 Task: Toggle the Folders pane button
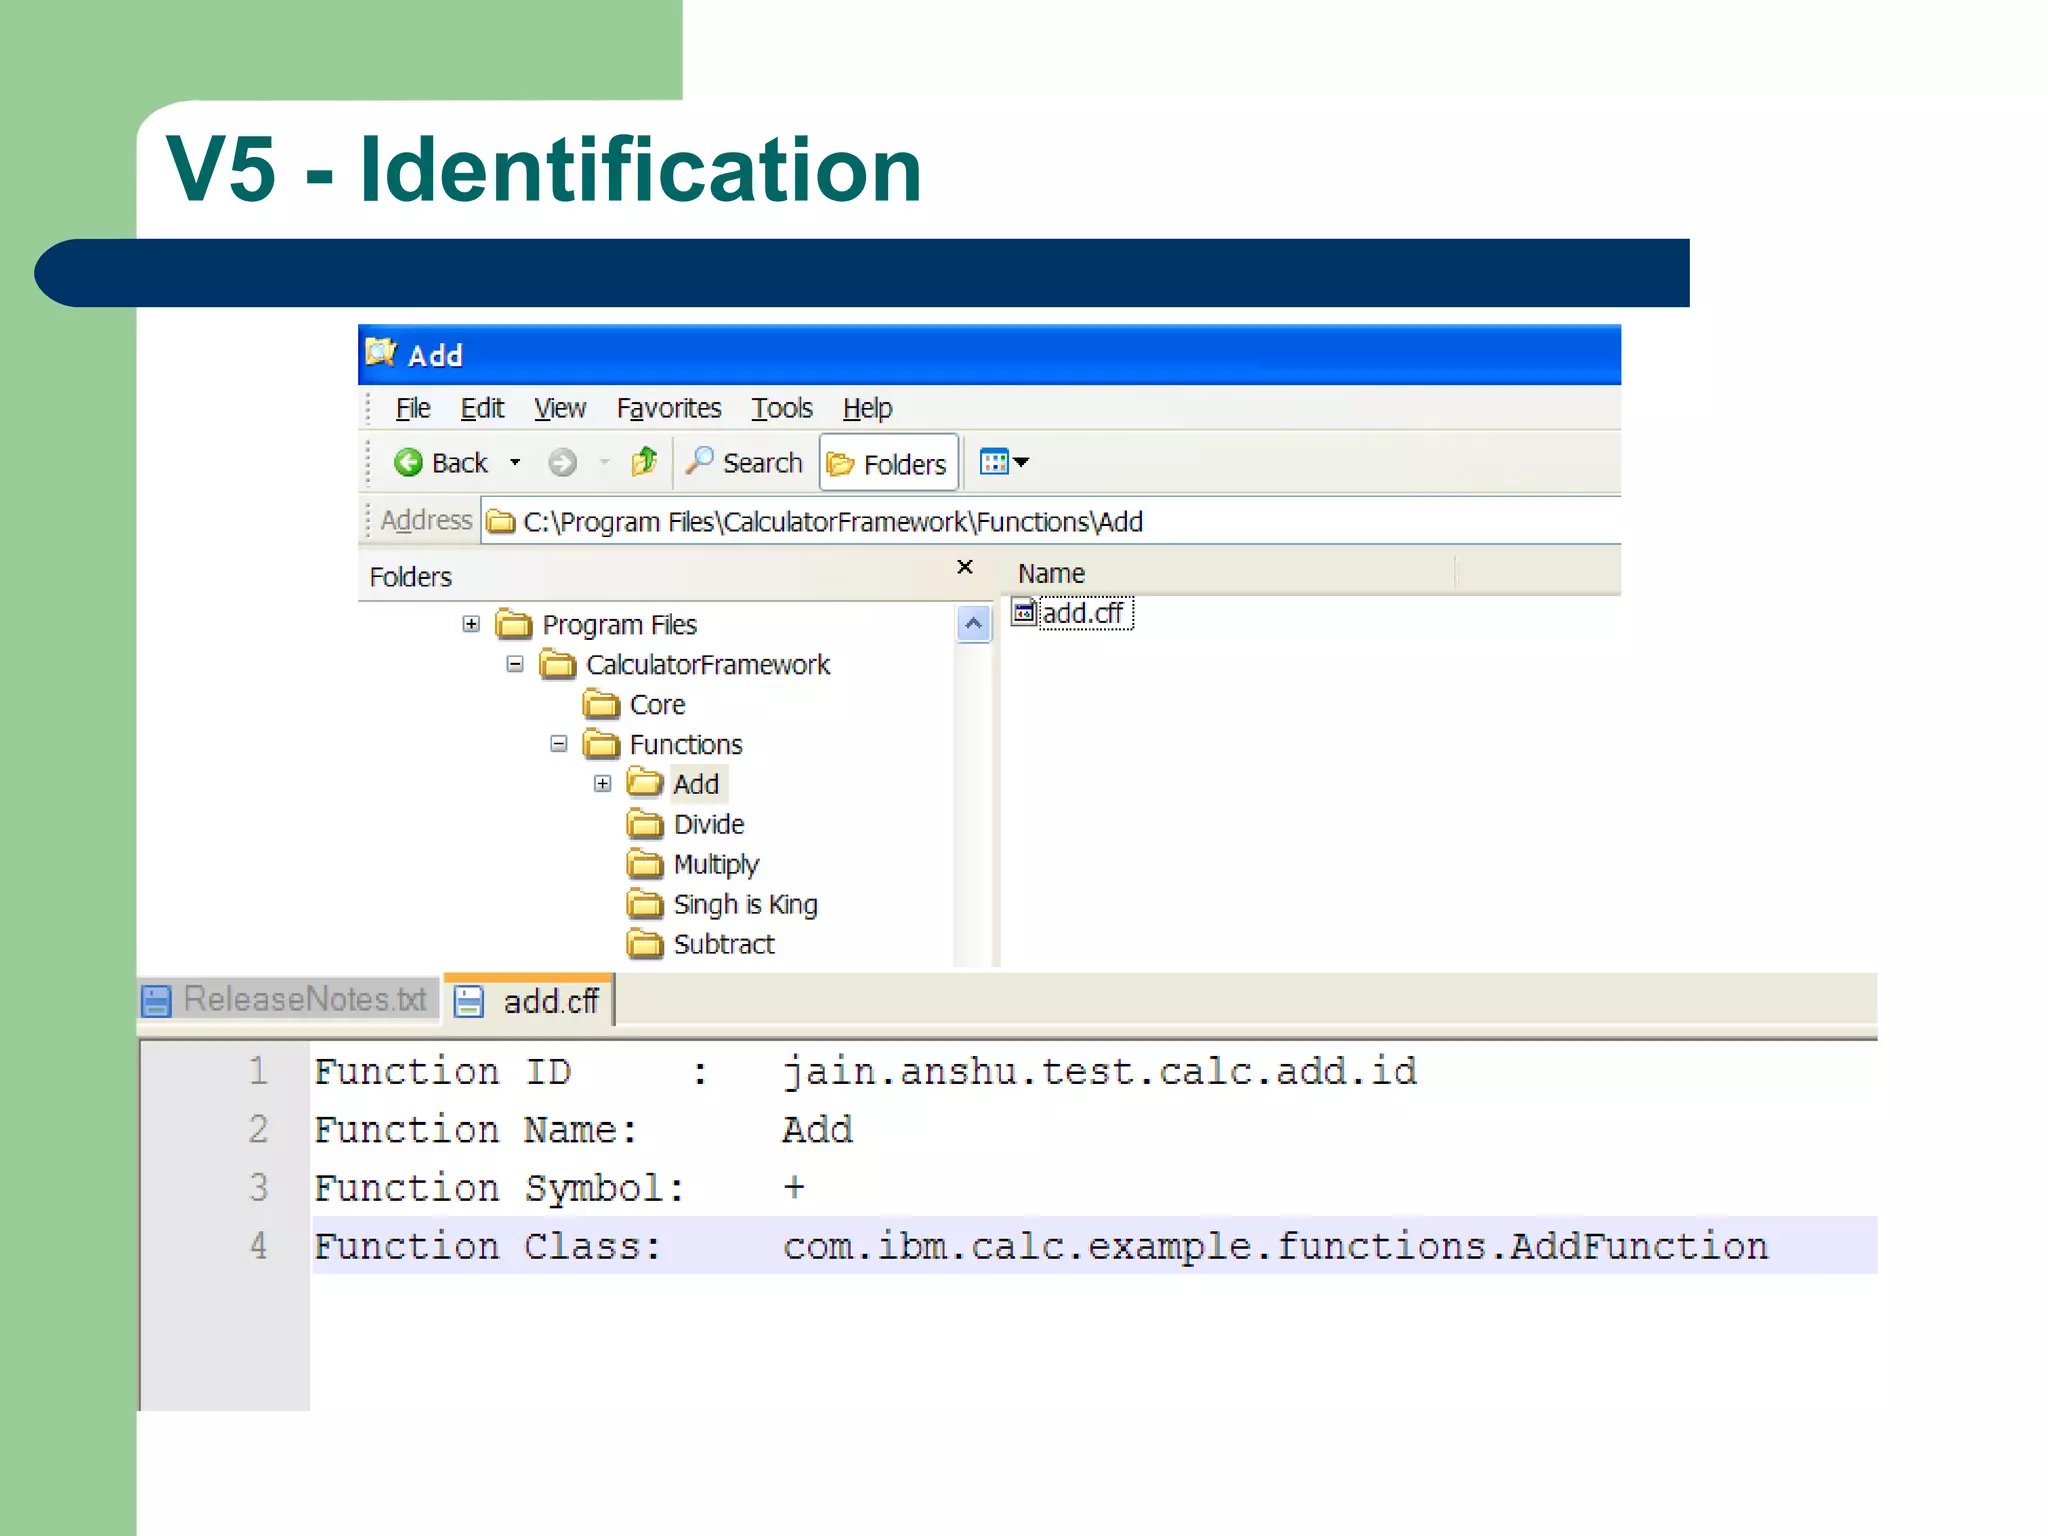[888, 463]
